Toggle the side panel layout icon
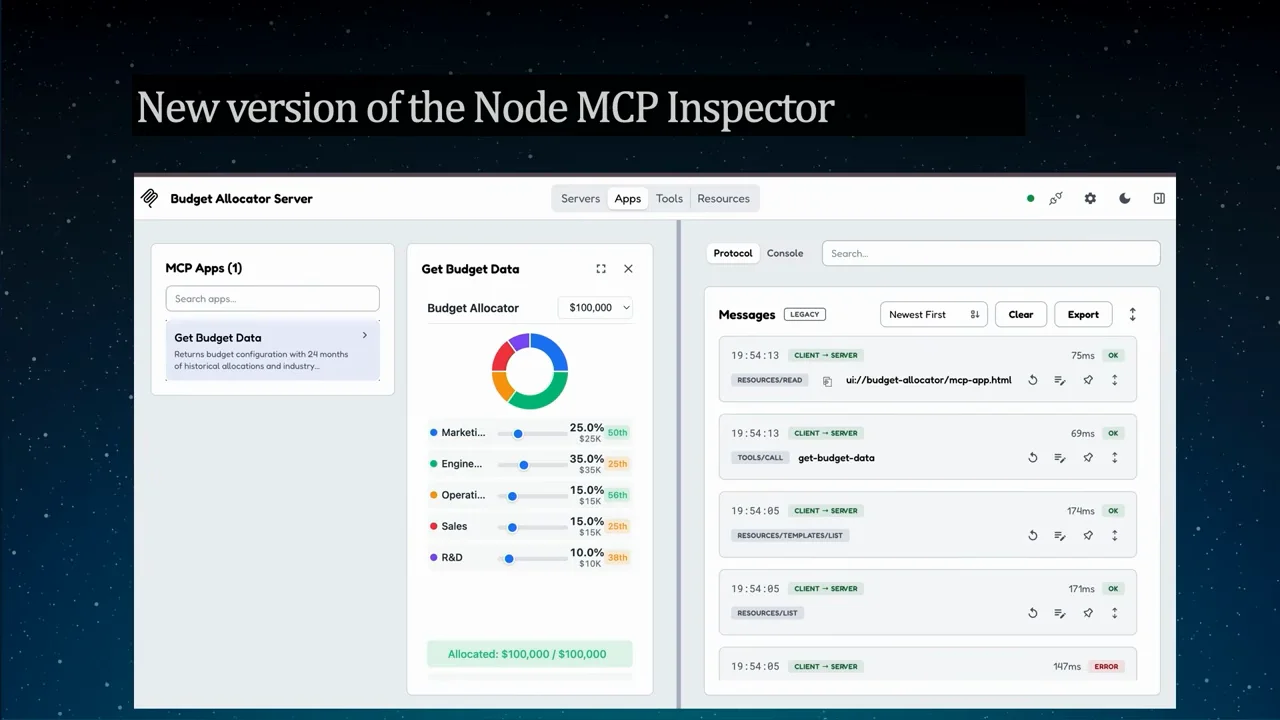The height and width of the screenshot is (720, 1280). 1159,198
